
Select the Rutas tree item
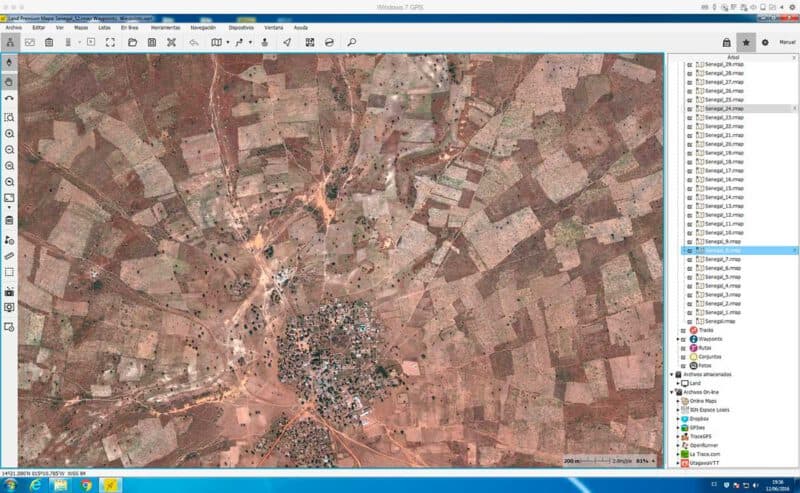tap(705, 348)
